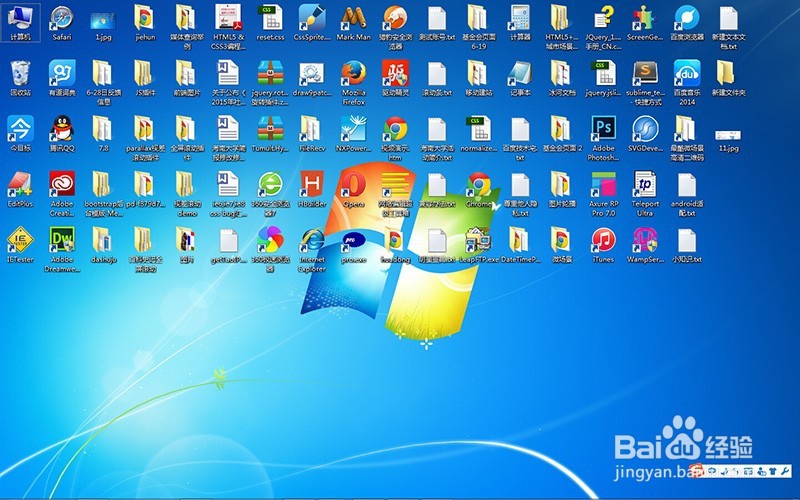Screen dimensions: 800x500
Task: Open the dashuju folder
Action: tap(103, 245)
